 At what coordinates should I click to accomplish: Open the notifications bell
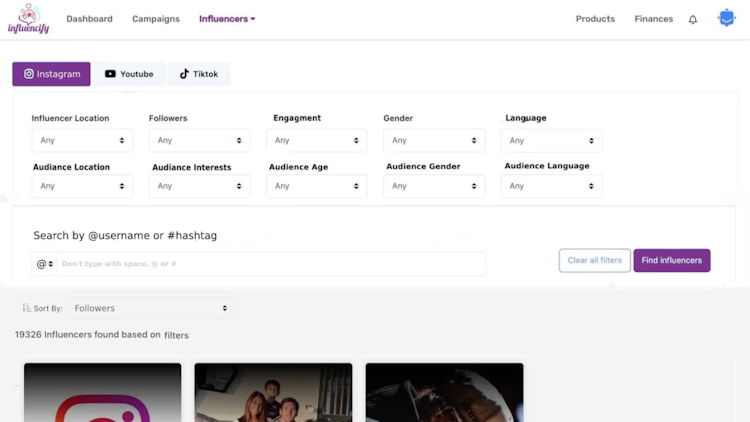pyautogui.click(x=693, y=19)
